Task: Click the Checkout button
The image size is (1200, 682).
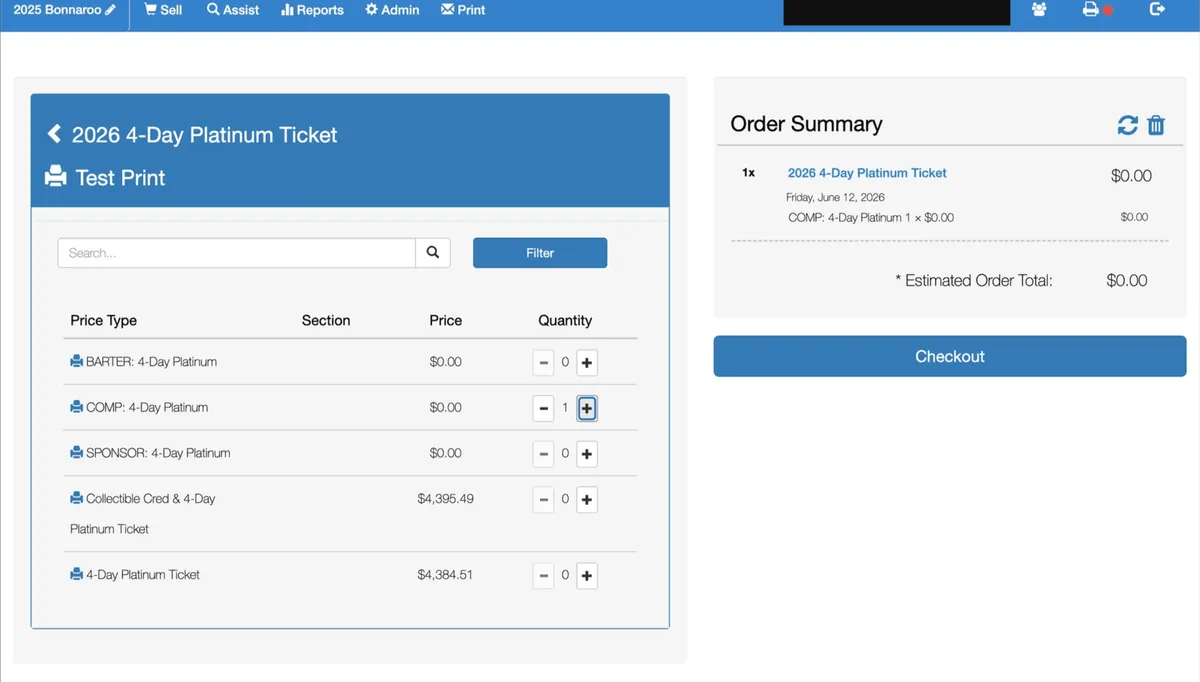Action: coord(950,356)
